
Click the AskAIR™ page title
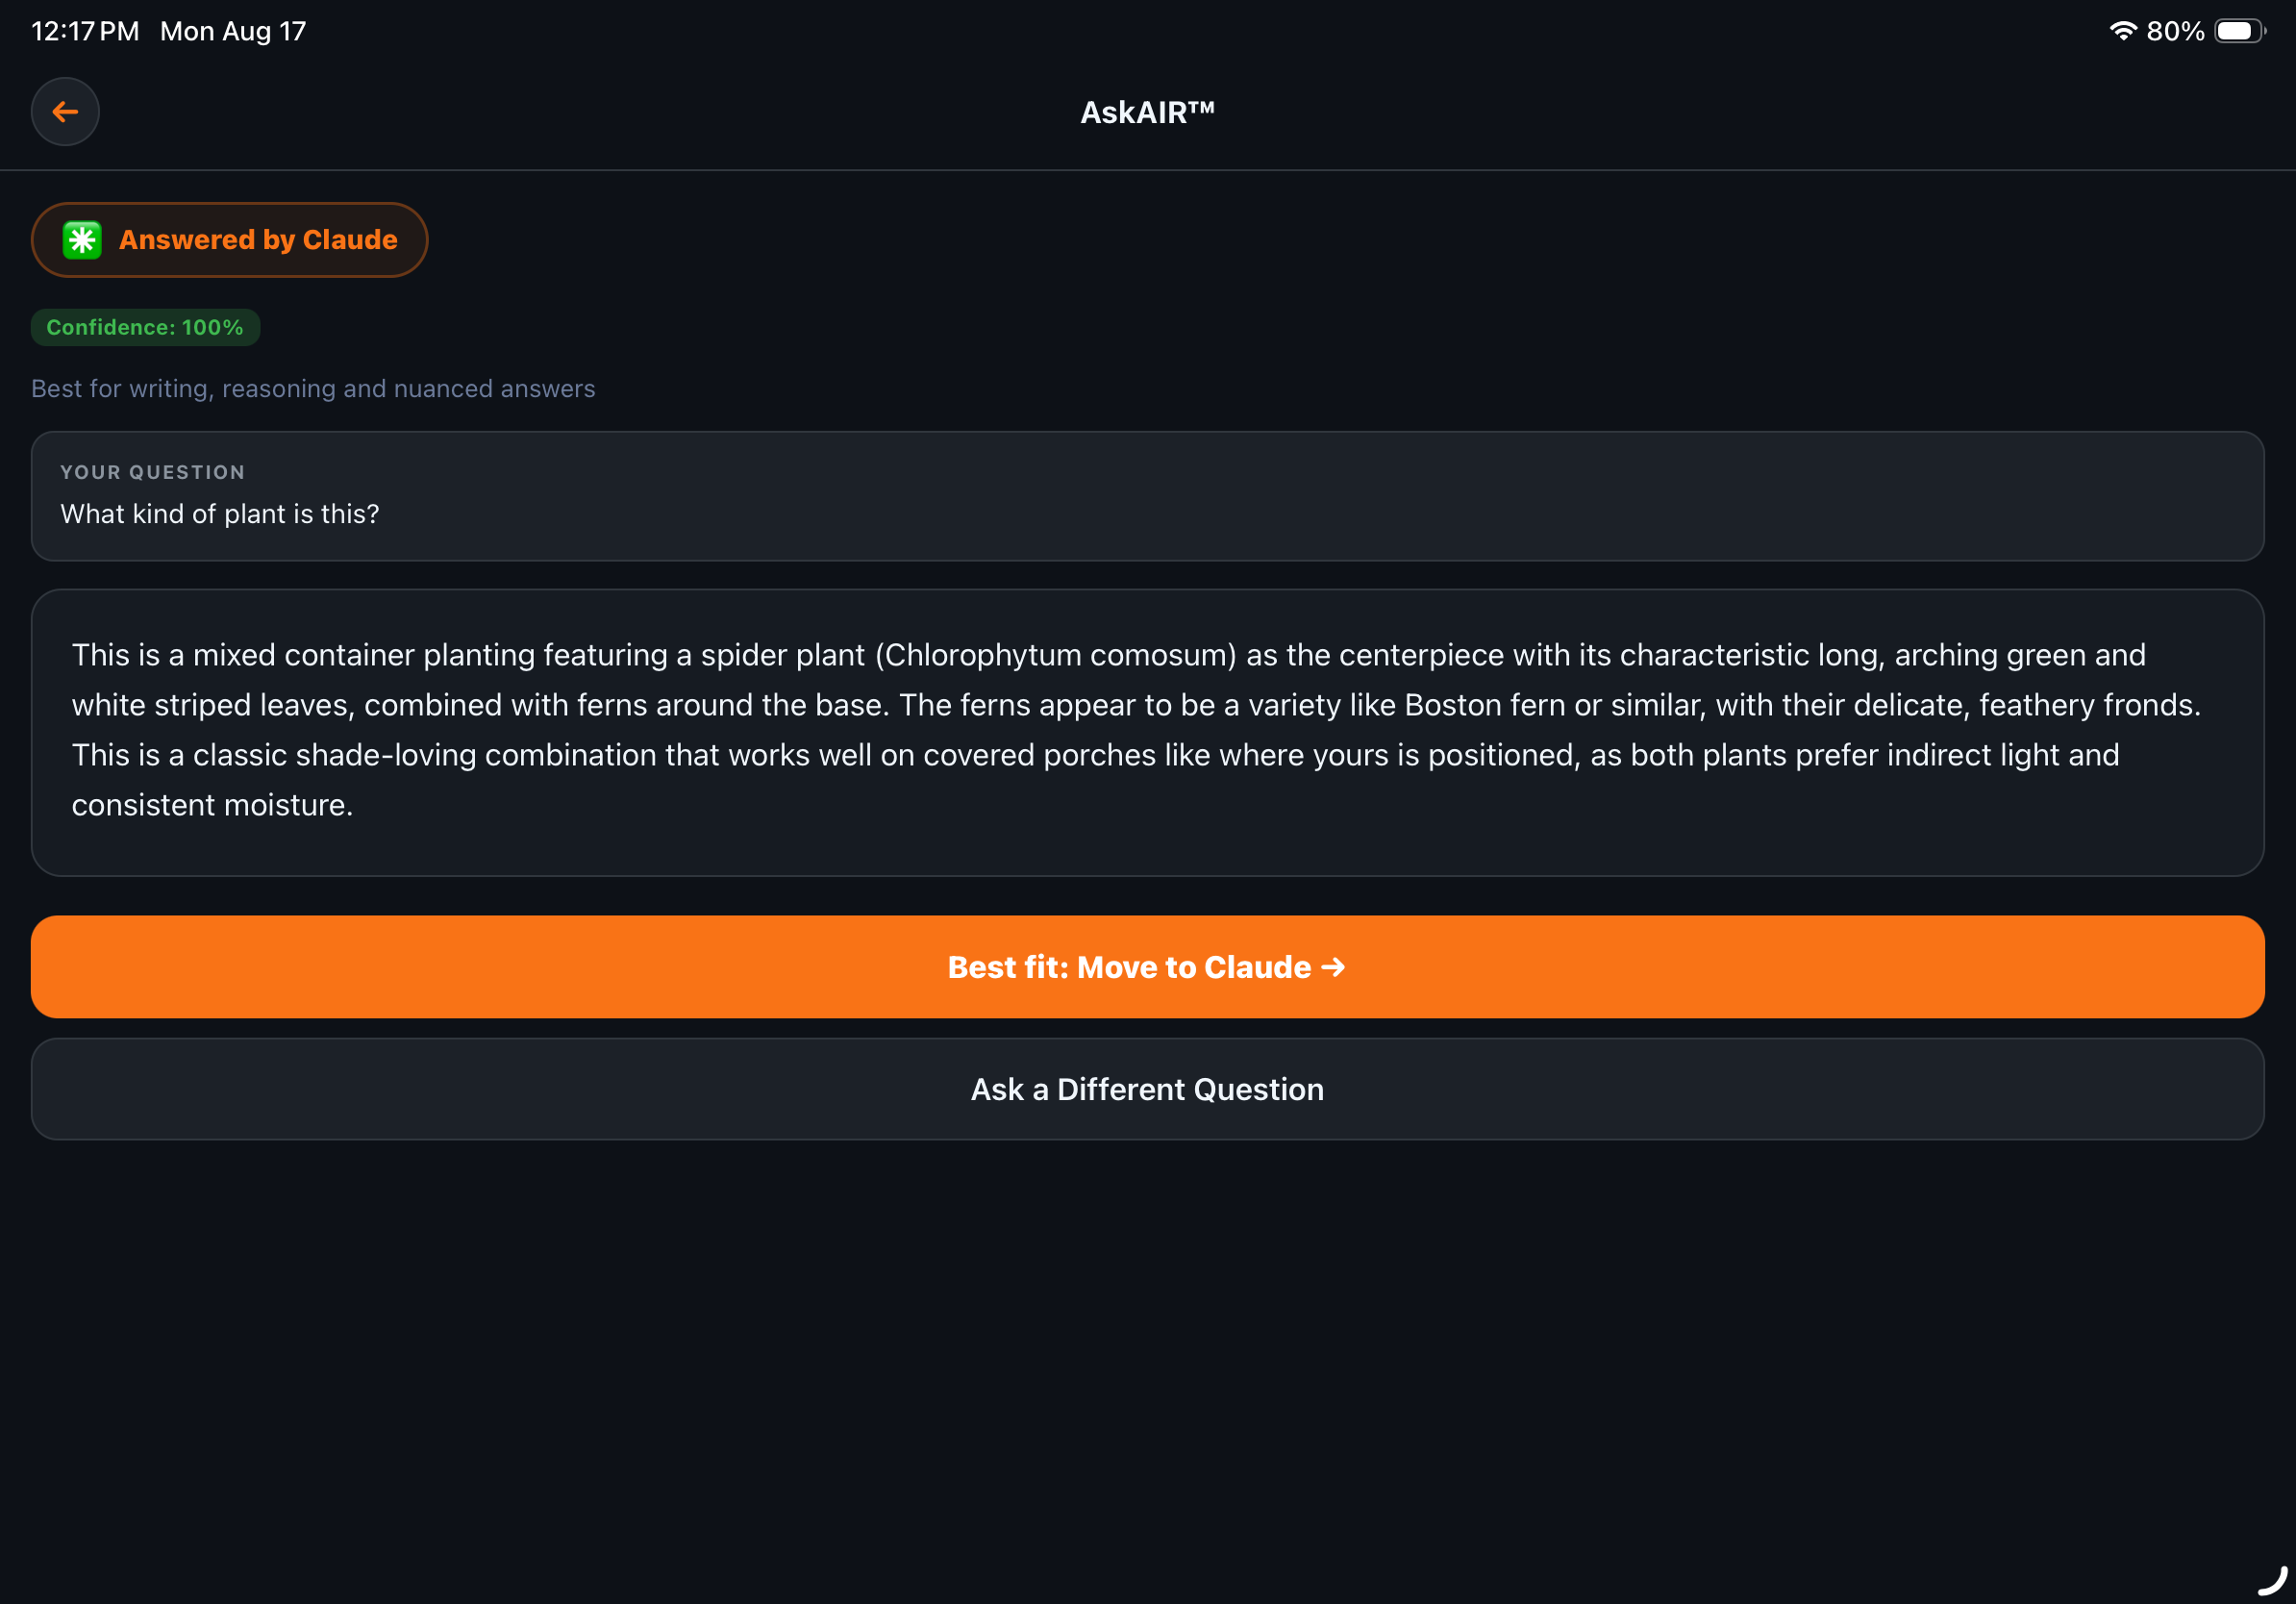pyautogui.click(x=1148, y=112)
